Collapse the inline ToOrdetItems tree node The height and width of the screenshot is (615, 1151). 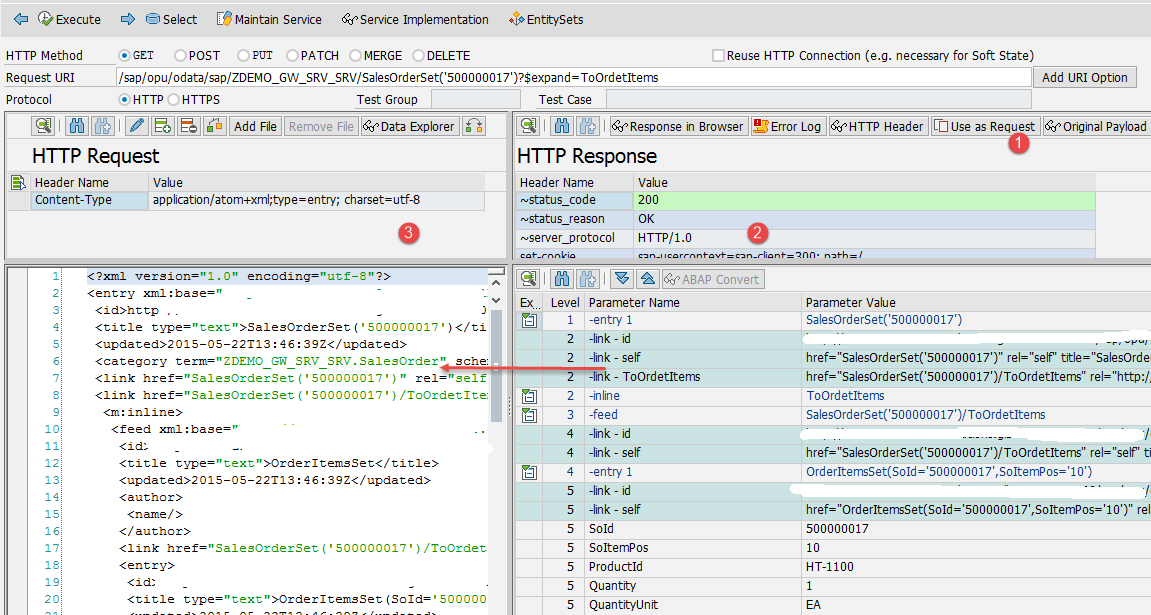coord(529,396)
